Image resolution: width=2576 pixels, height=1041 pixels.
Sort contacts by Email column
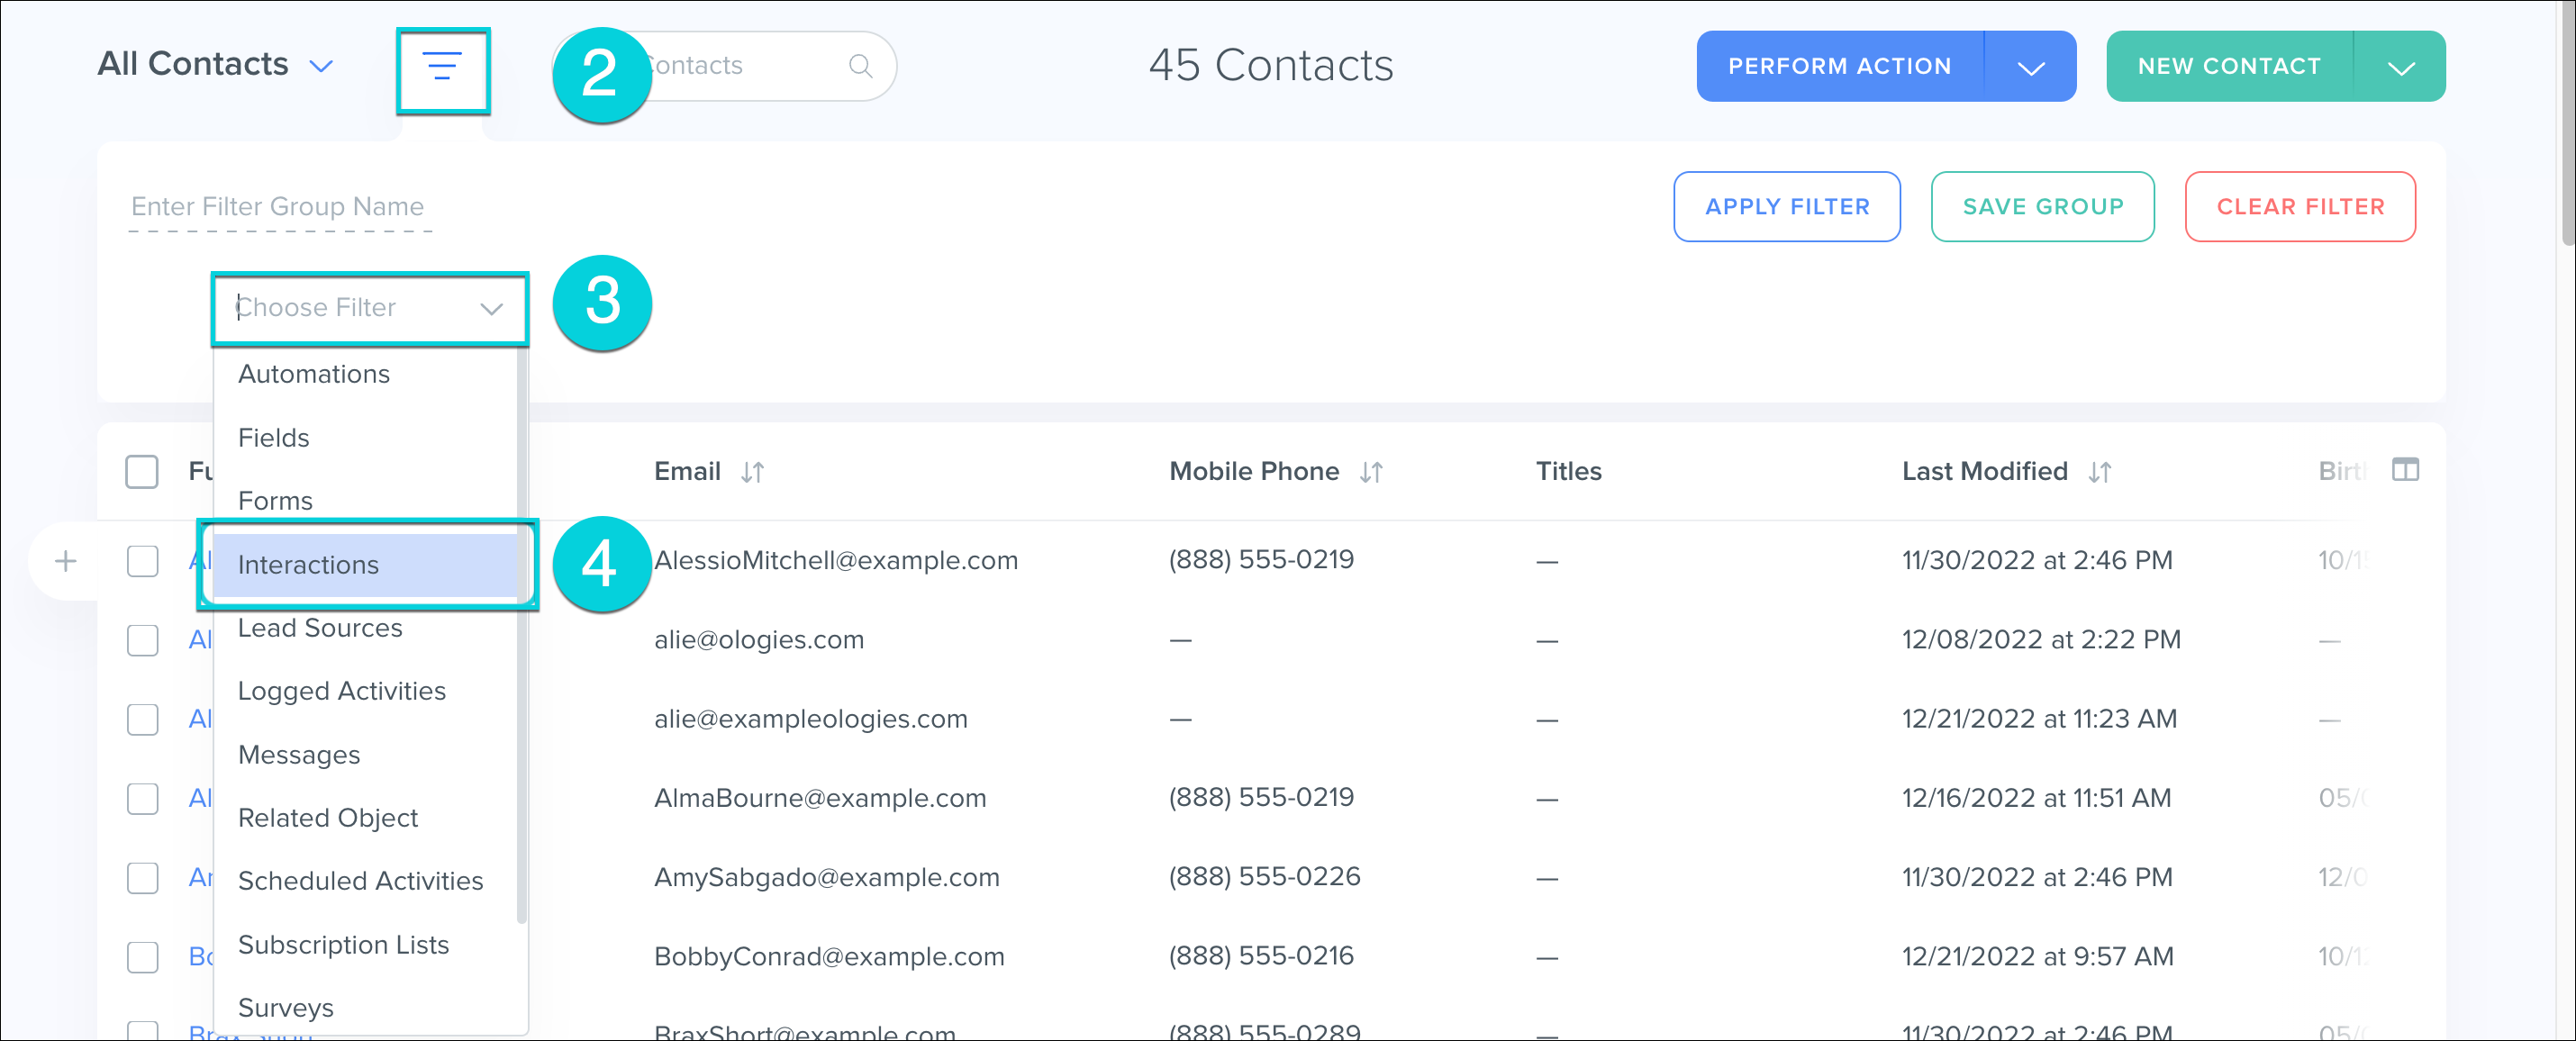click(752, 472)
